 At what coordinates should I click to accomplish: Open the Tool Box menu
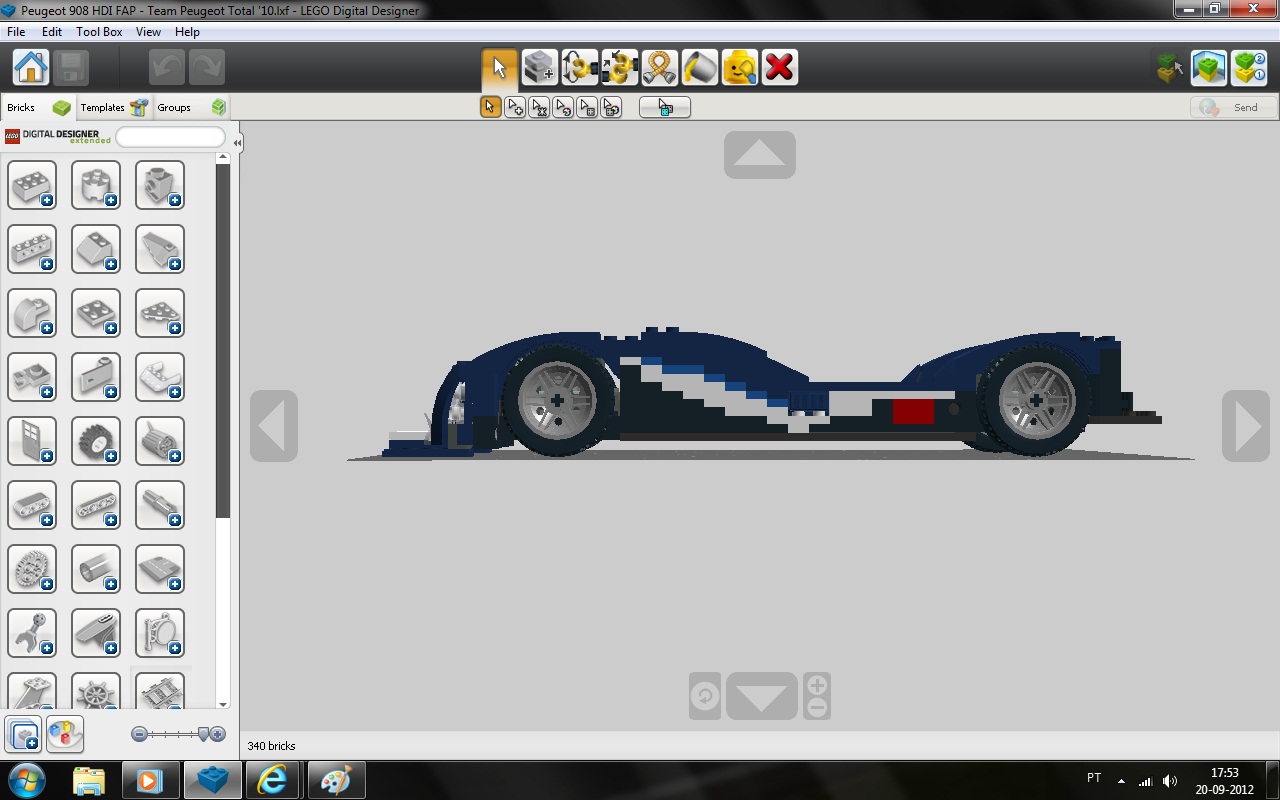point(99,32)
